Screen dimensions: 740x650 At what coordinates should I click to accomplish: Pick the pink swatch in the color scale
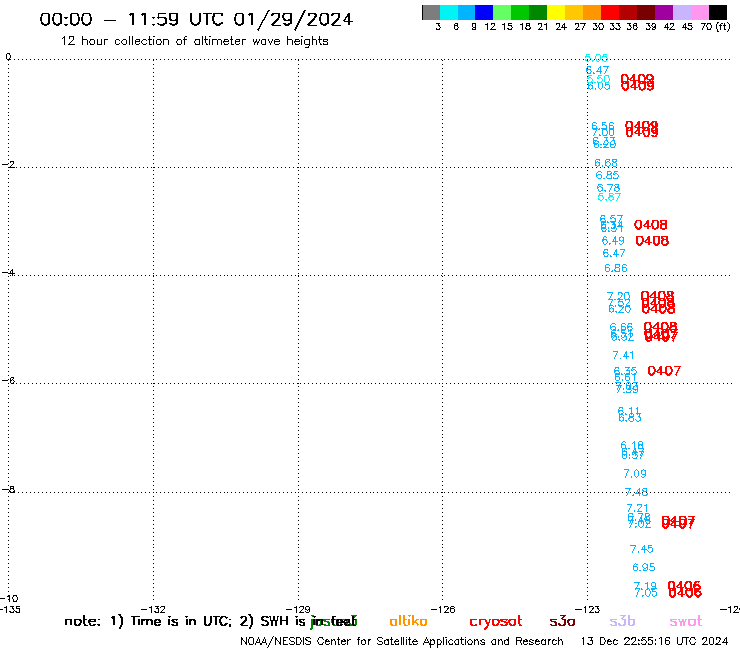[x=699, y=12]
